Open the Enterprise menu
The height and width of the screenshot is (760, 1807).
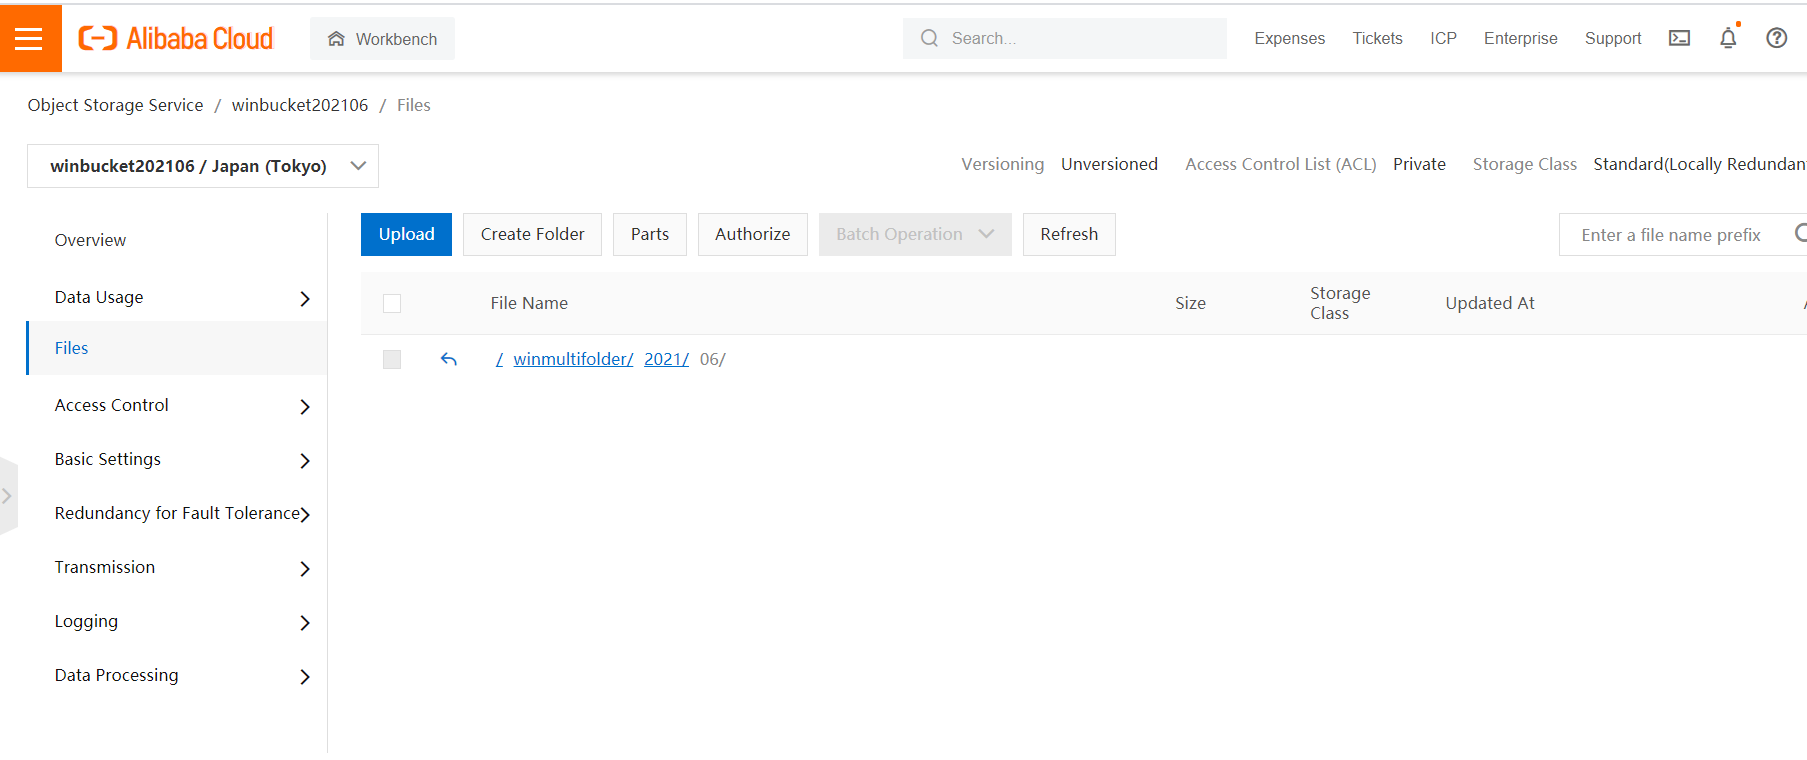coord(1520,38)
